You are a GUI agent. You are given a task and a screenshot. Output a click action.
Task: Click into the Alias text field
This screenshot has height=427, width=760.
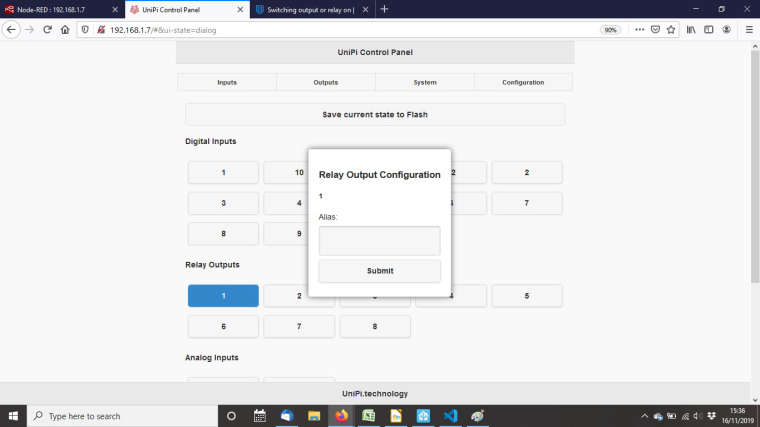point(380,240)
